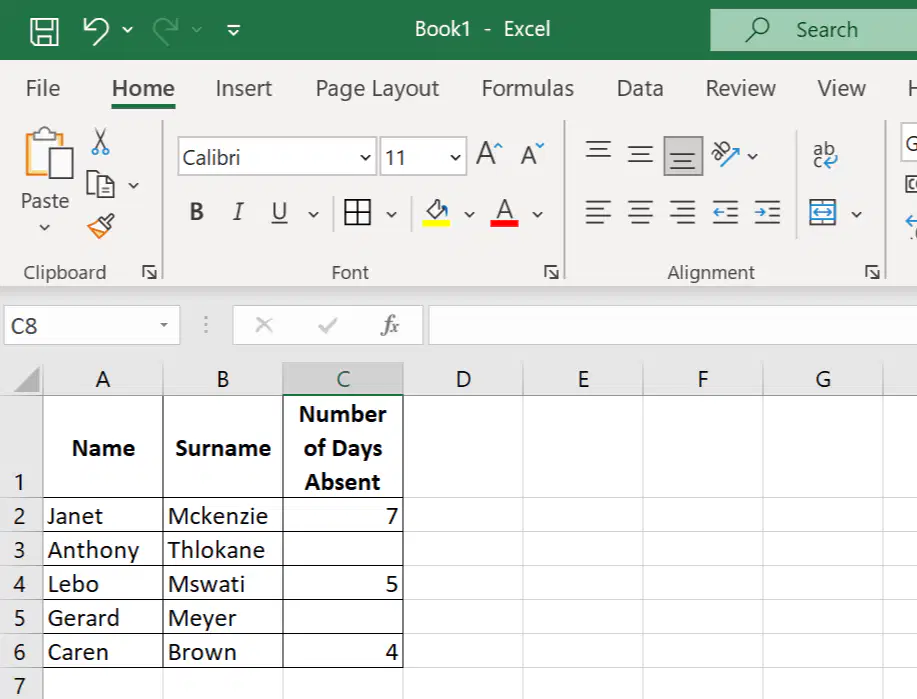Click the Enter checkmark in formula bar
Viewport: 917px width, 699px height.
[328, 325]
